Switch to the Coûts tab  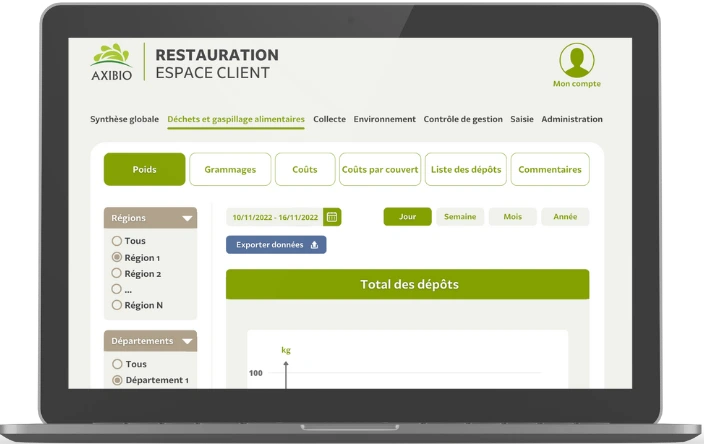pyautogui.click(x=305, y=169)
